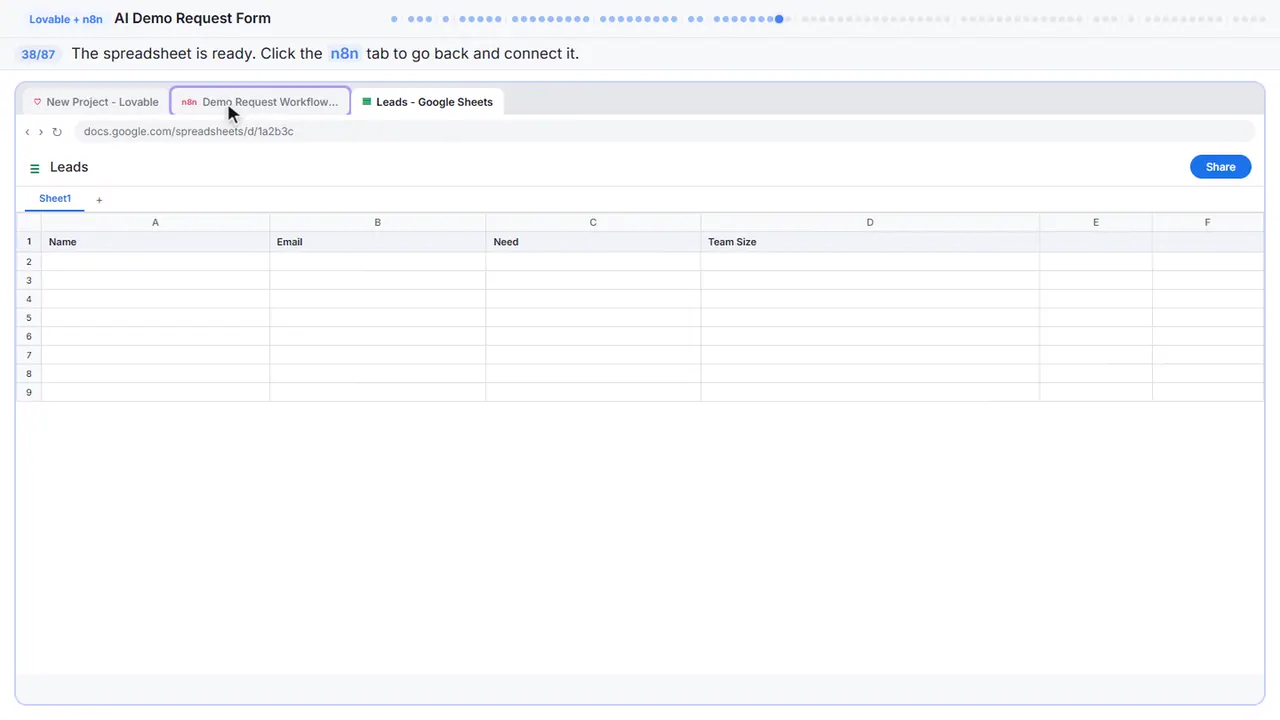
Task: Click the URL address bar
Action: [x=664, y=131]
